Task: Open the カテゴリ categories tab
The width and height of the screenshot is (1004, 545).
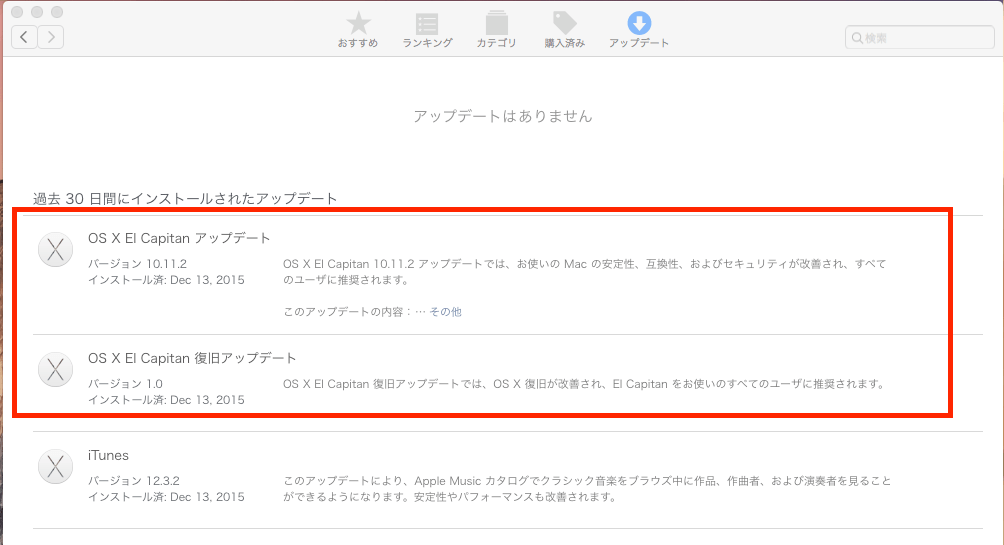Action: pos(496,30)
